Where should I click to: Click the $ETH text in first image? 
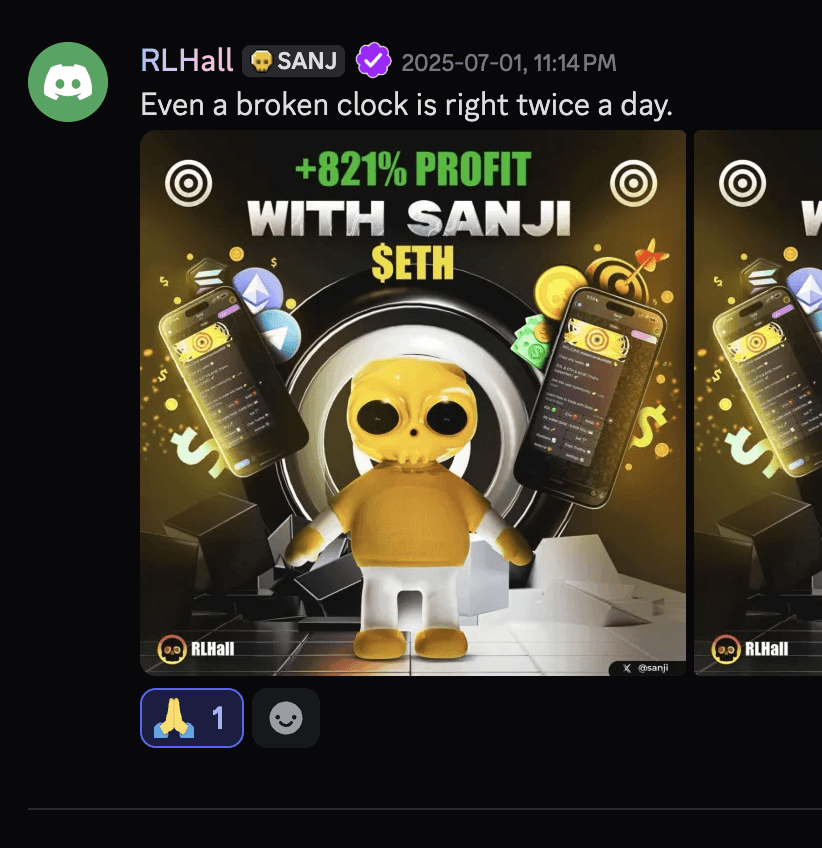[413, 264]
